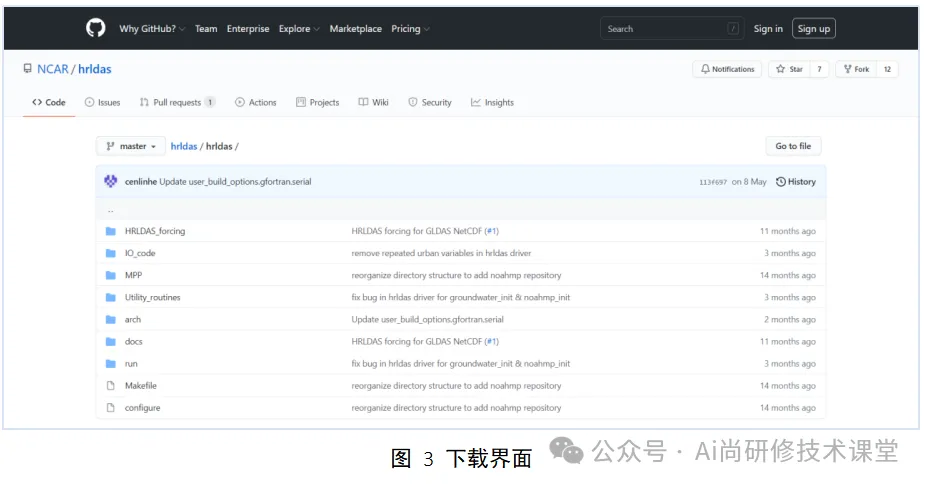Viewport: 928px width, 488px height.
Task: Fork the repository
Action: pyautogui.click(x=856, y=69)
